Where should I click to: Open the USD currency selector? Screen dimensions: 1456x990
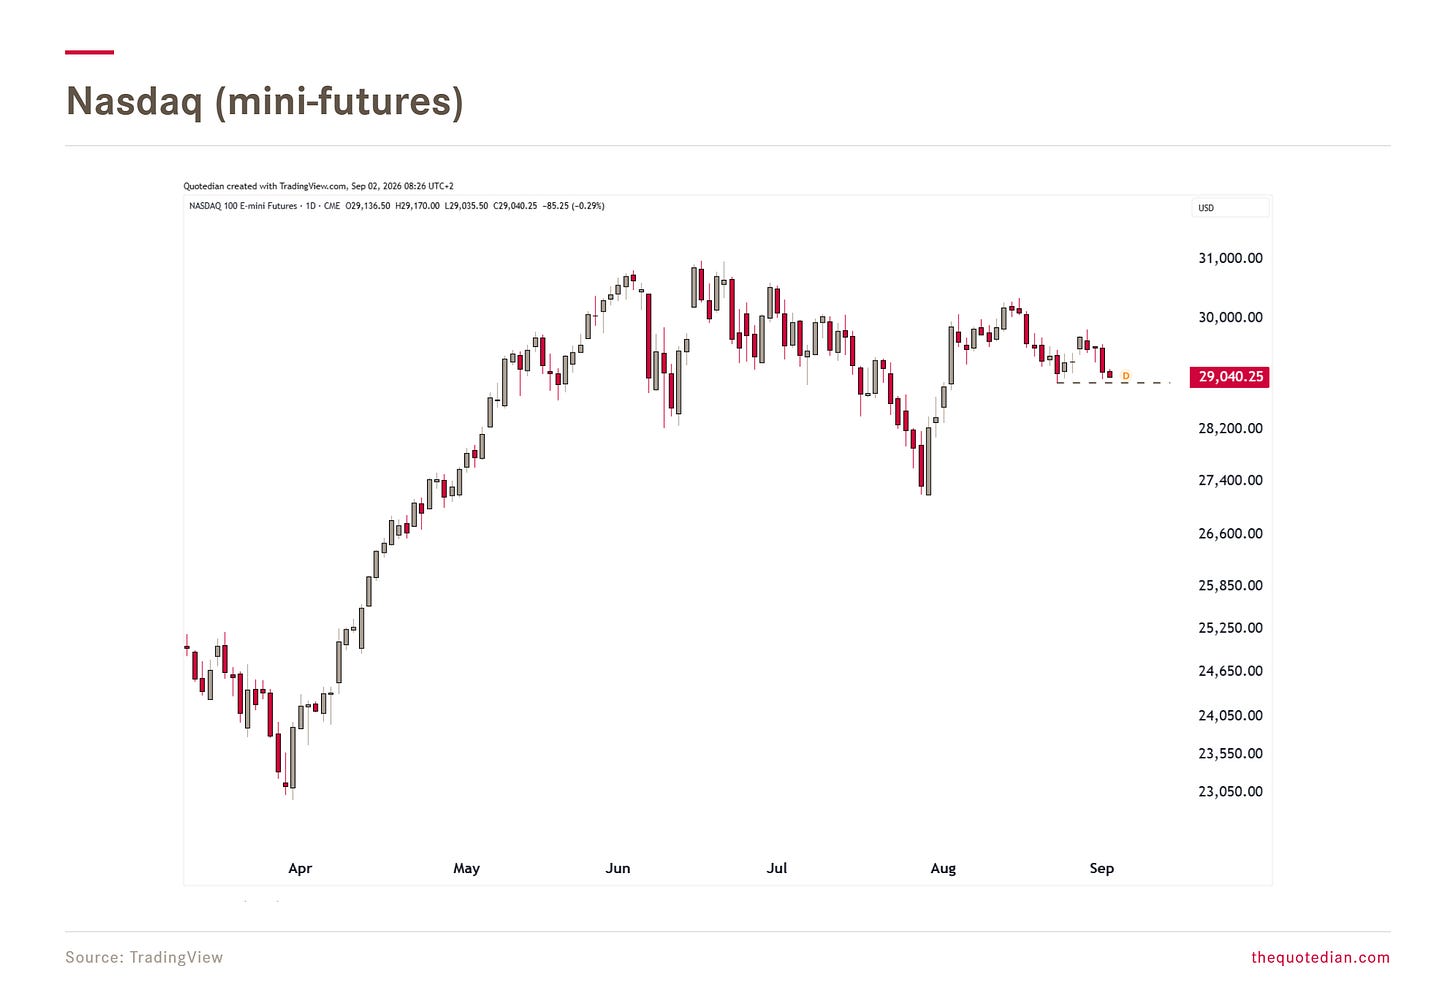point(1231,208)
